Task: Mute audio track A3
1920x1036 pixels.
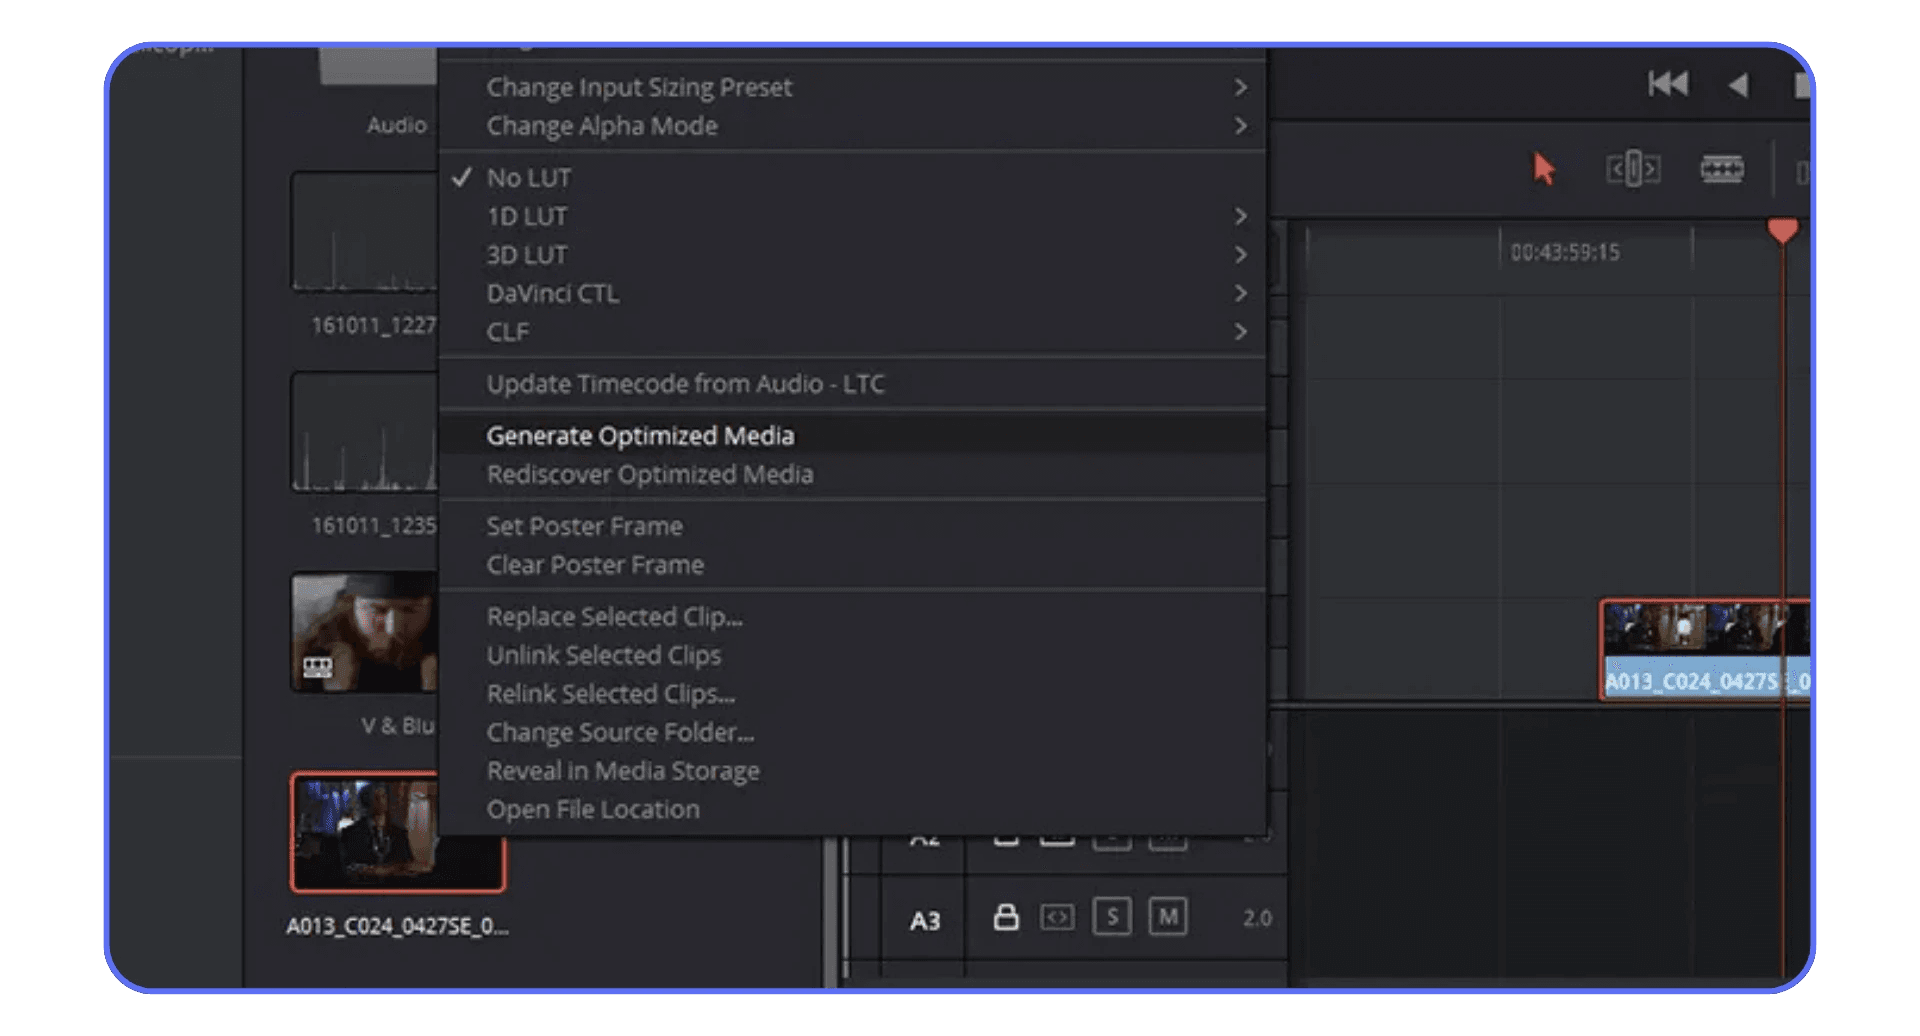Action: (1167, 917)
